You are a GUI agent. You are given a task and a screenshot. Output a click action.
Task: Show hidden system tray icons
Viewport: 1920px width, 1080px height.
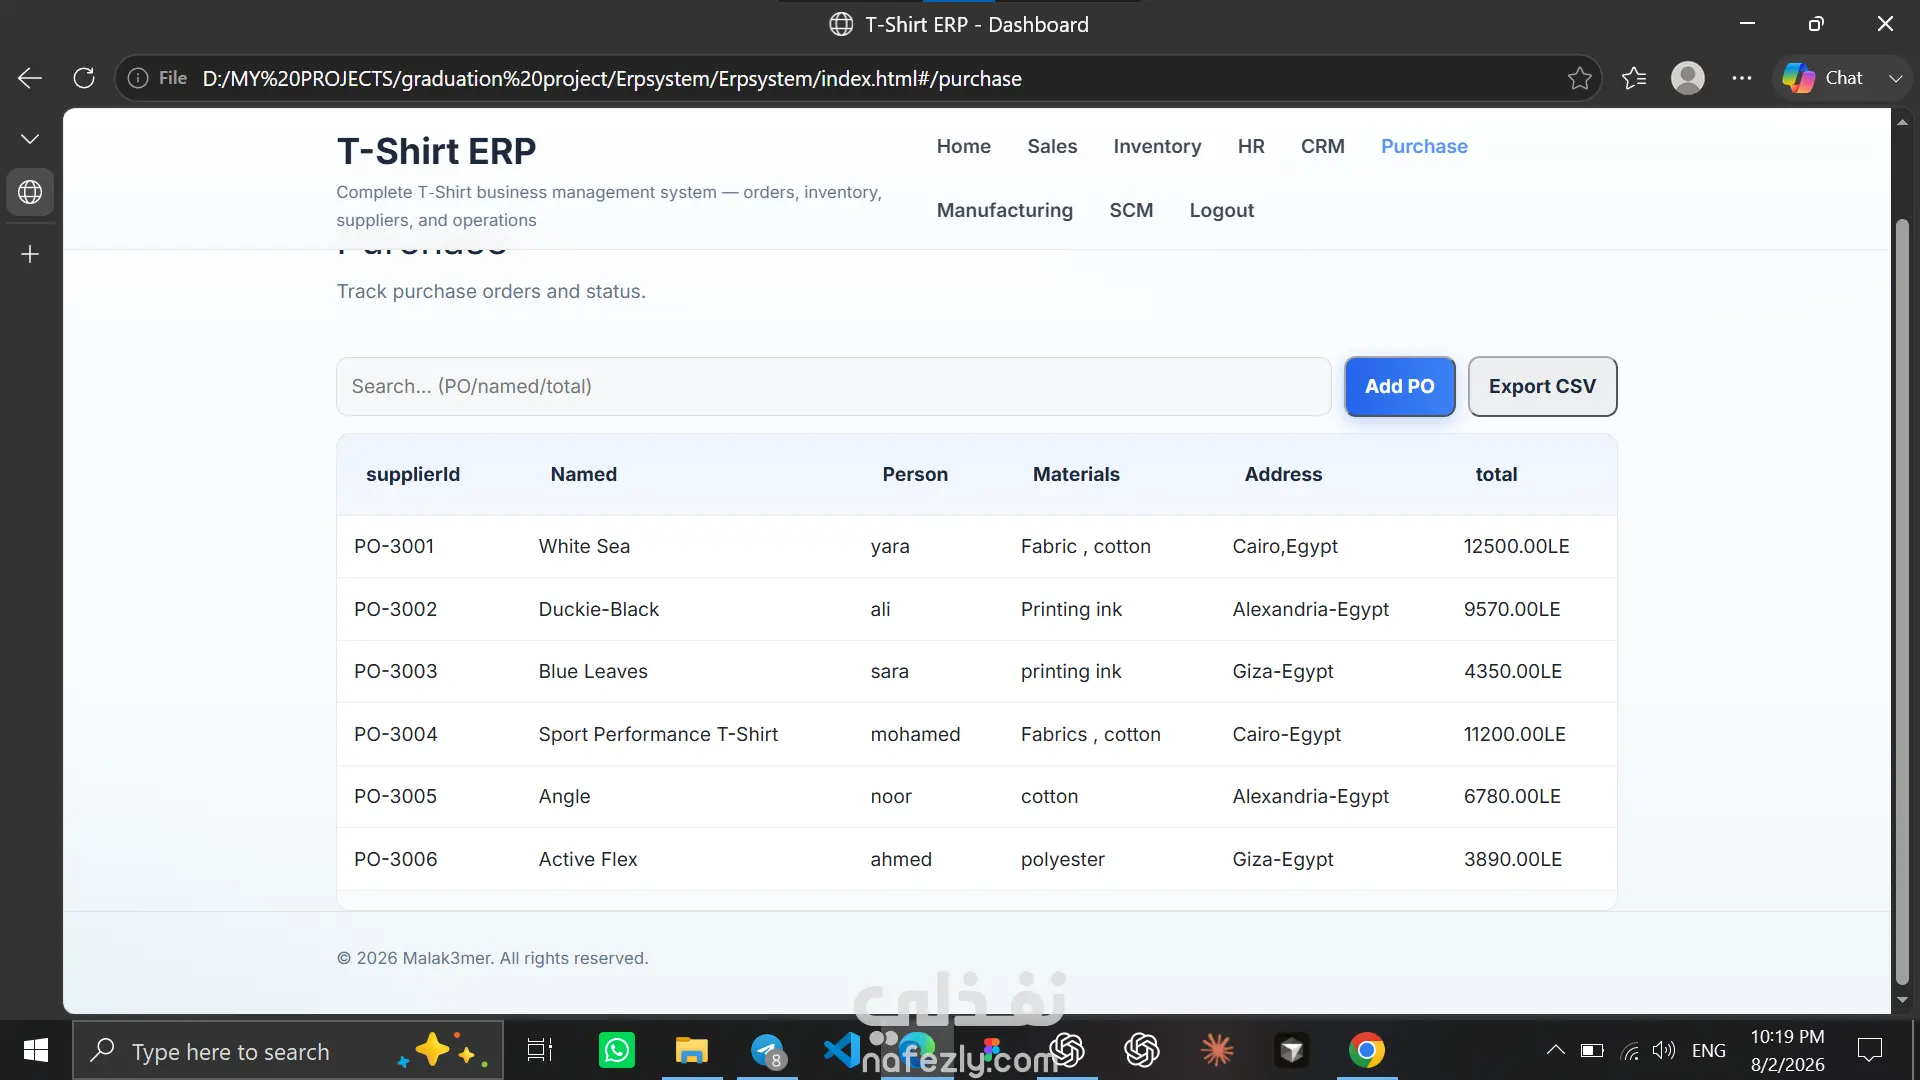tap(1555, 1050)
